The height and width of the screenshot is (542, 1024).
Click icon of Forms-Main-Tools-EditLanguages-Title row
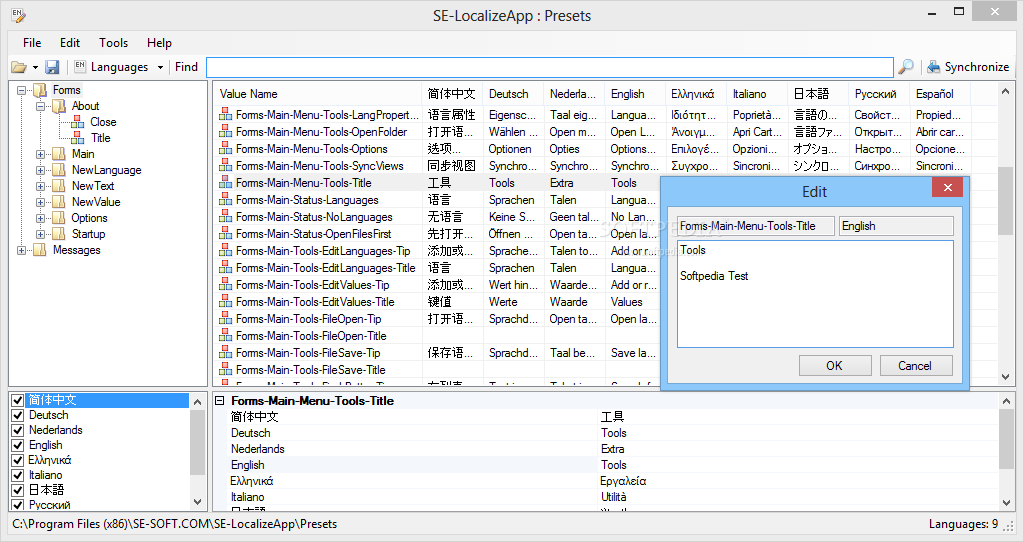point(225,267)
